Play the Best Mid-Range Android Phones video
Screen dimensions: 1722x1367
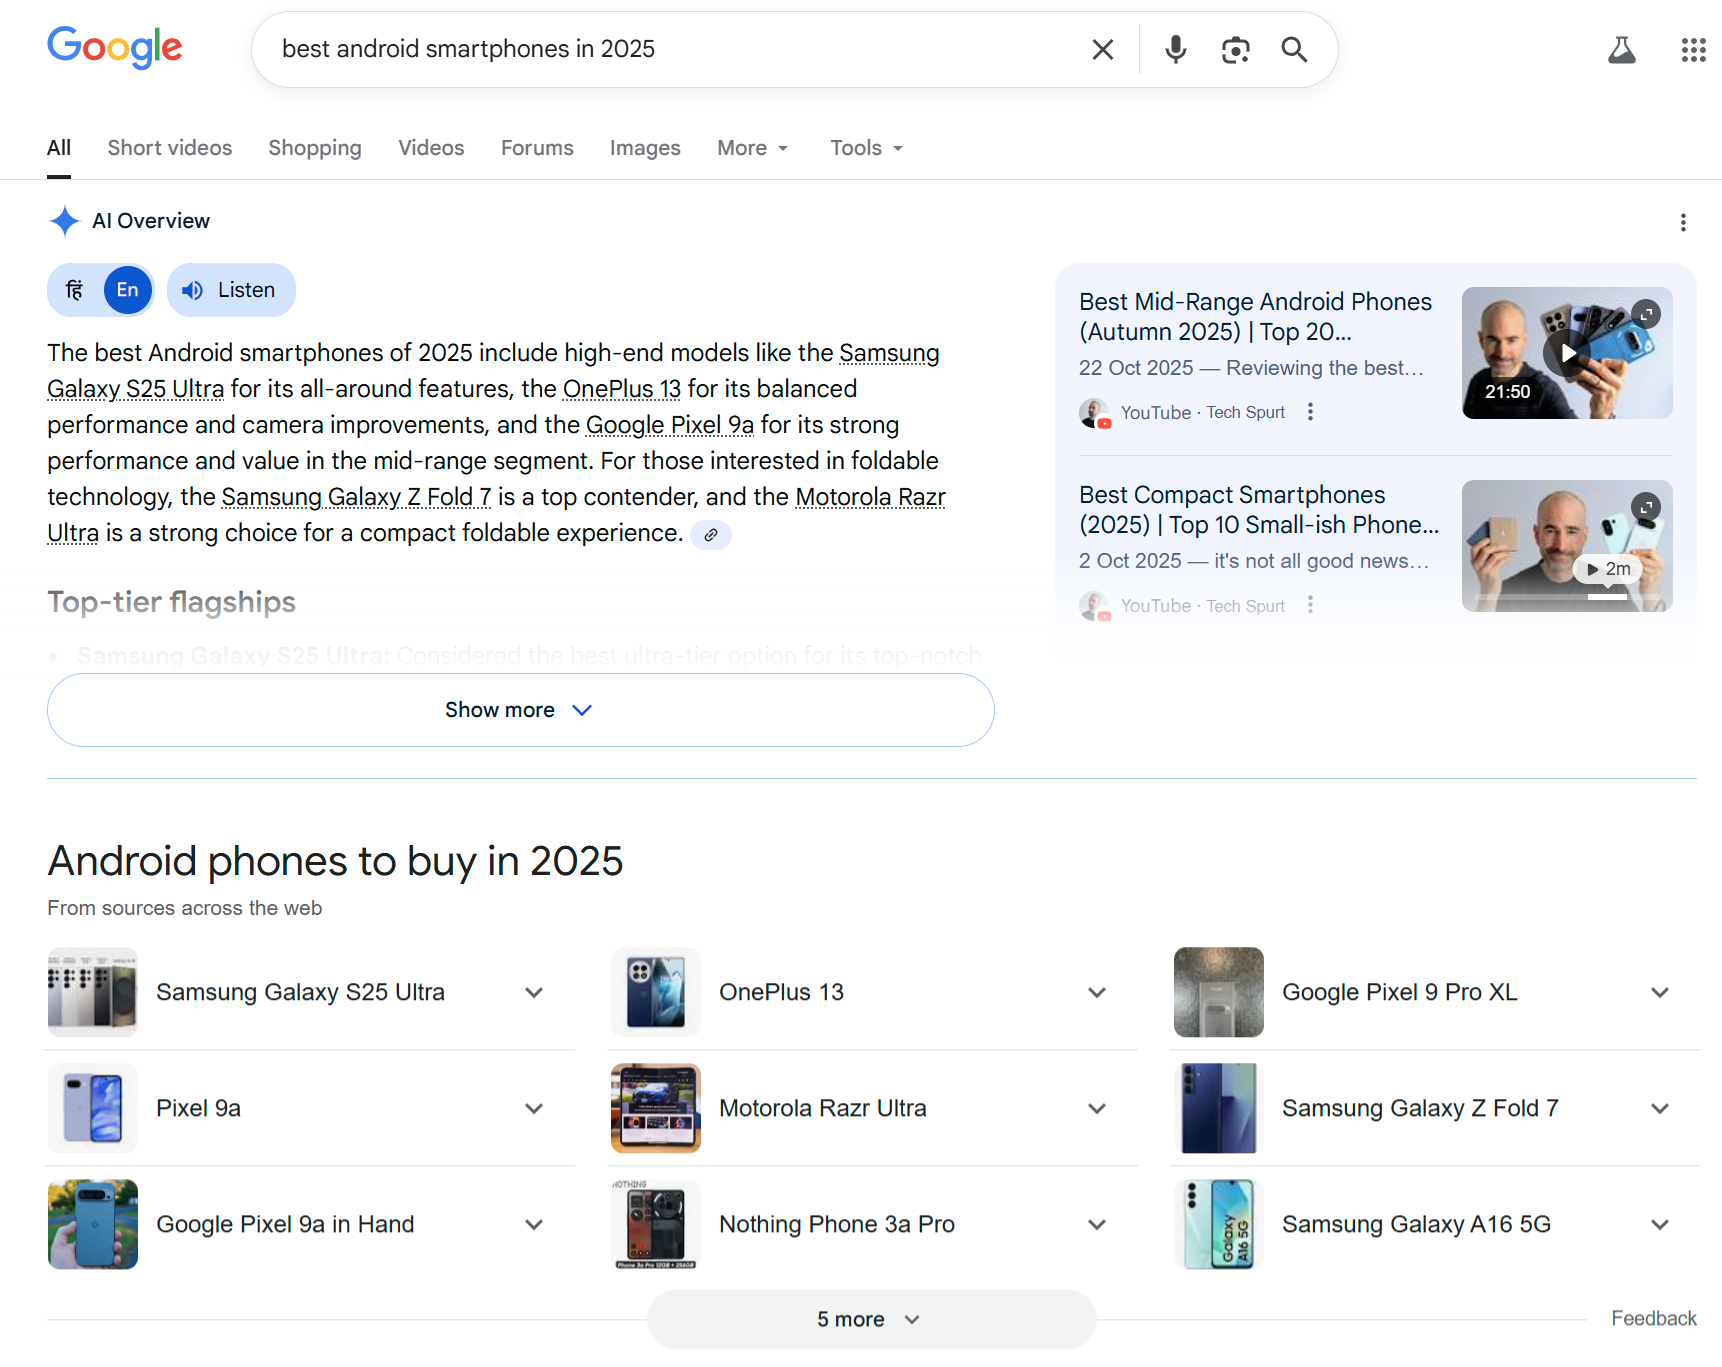pyautogui.click(x=1566, y=353)
